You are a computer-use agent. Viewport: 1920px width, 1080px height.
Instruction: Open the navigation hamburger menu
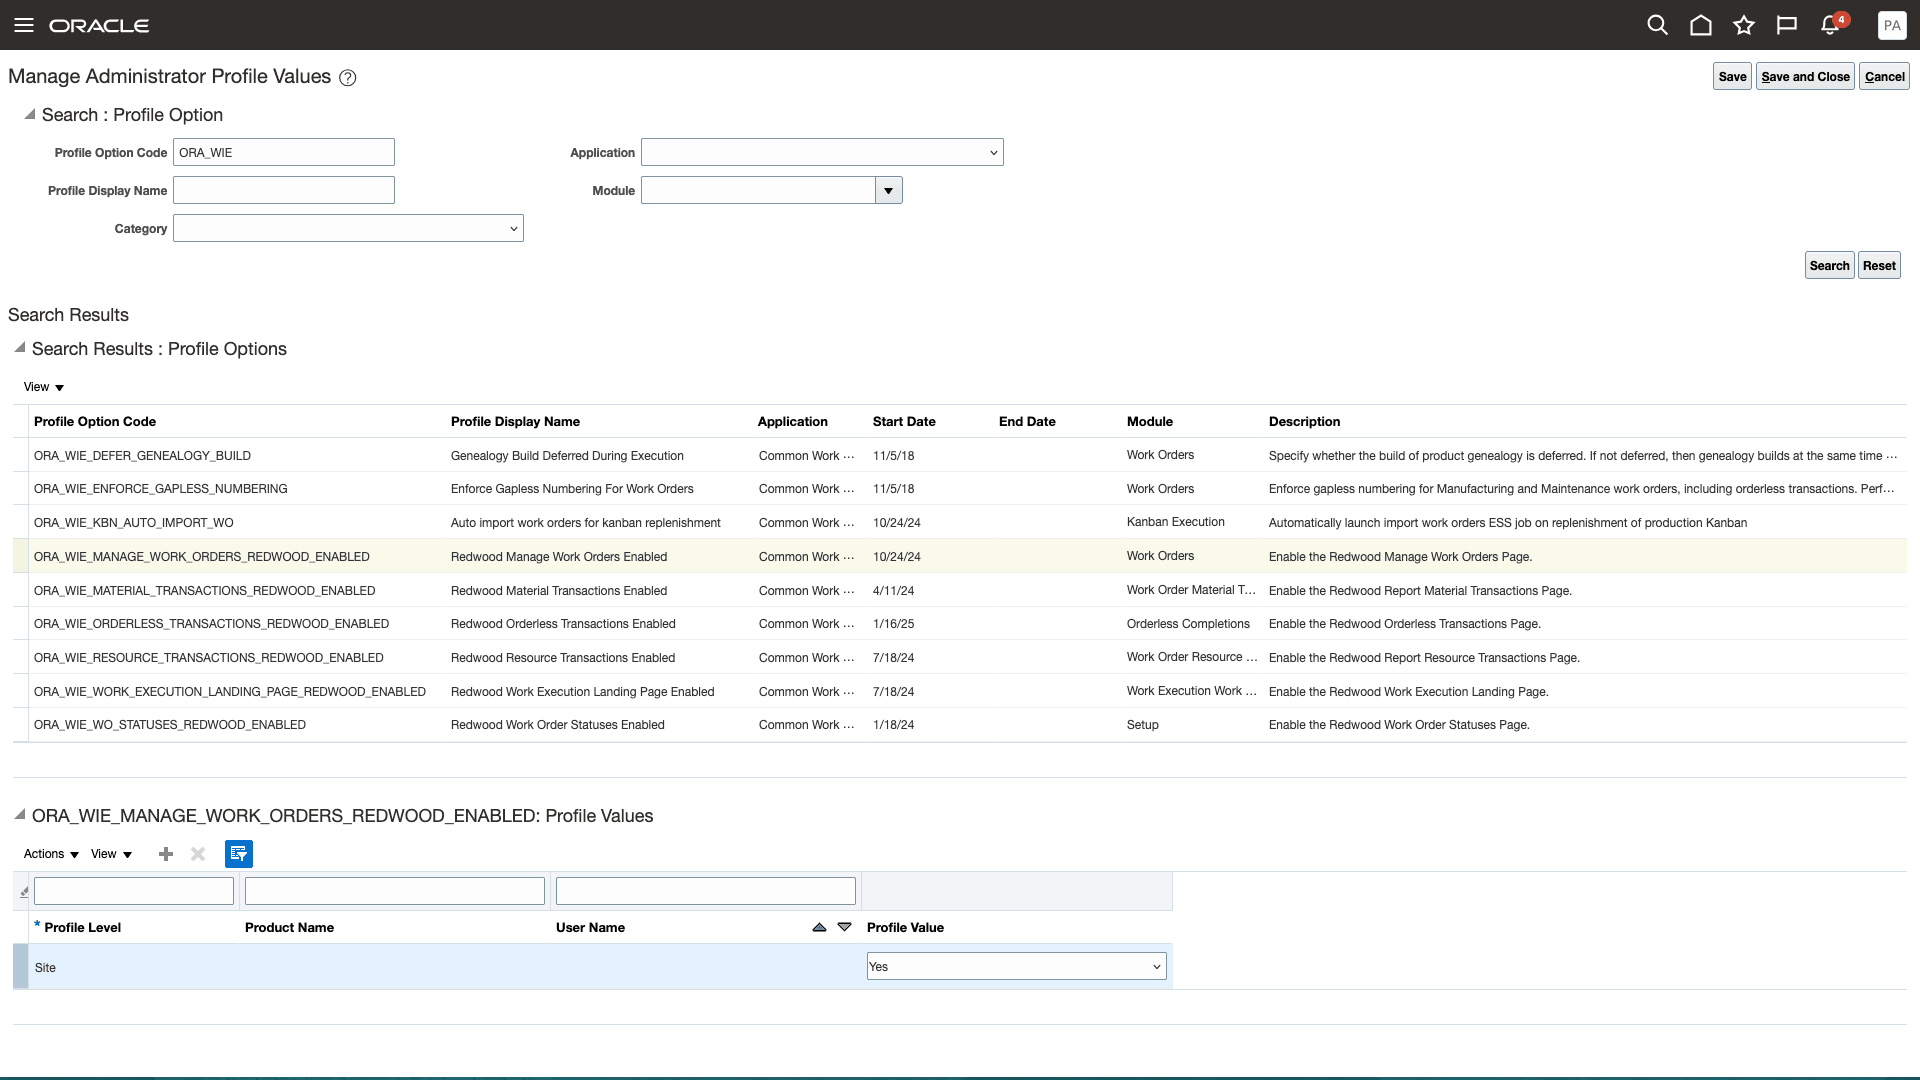point(24,25)
